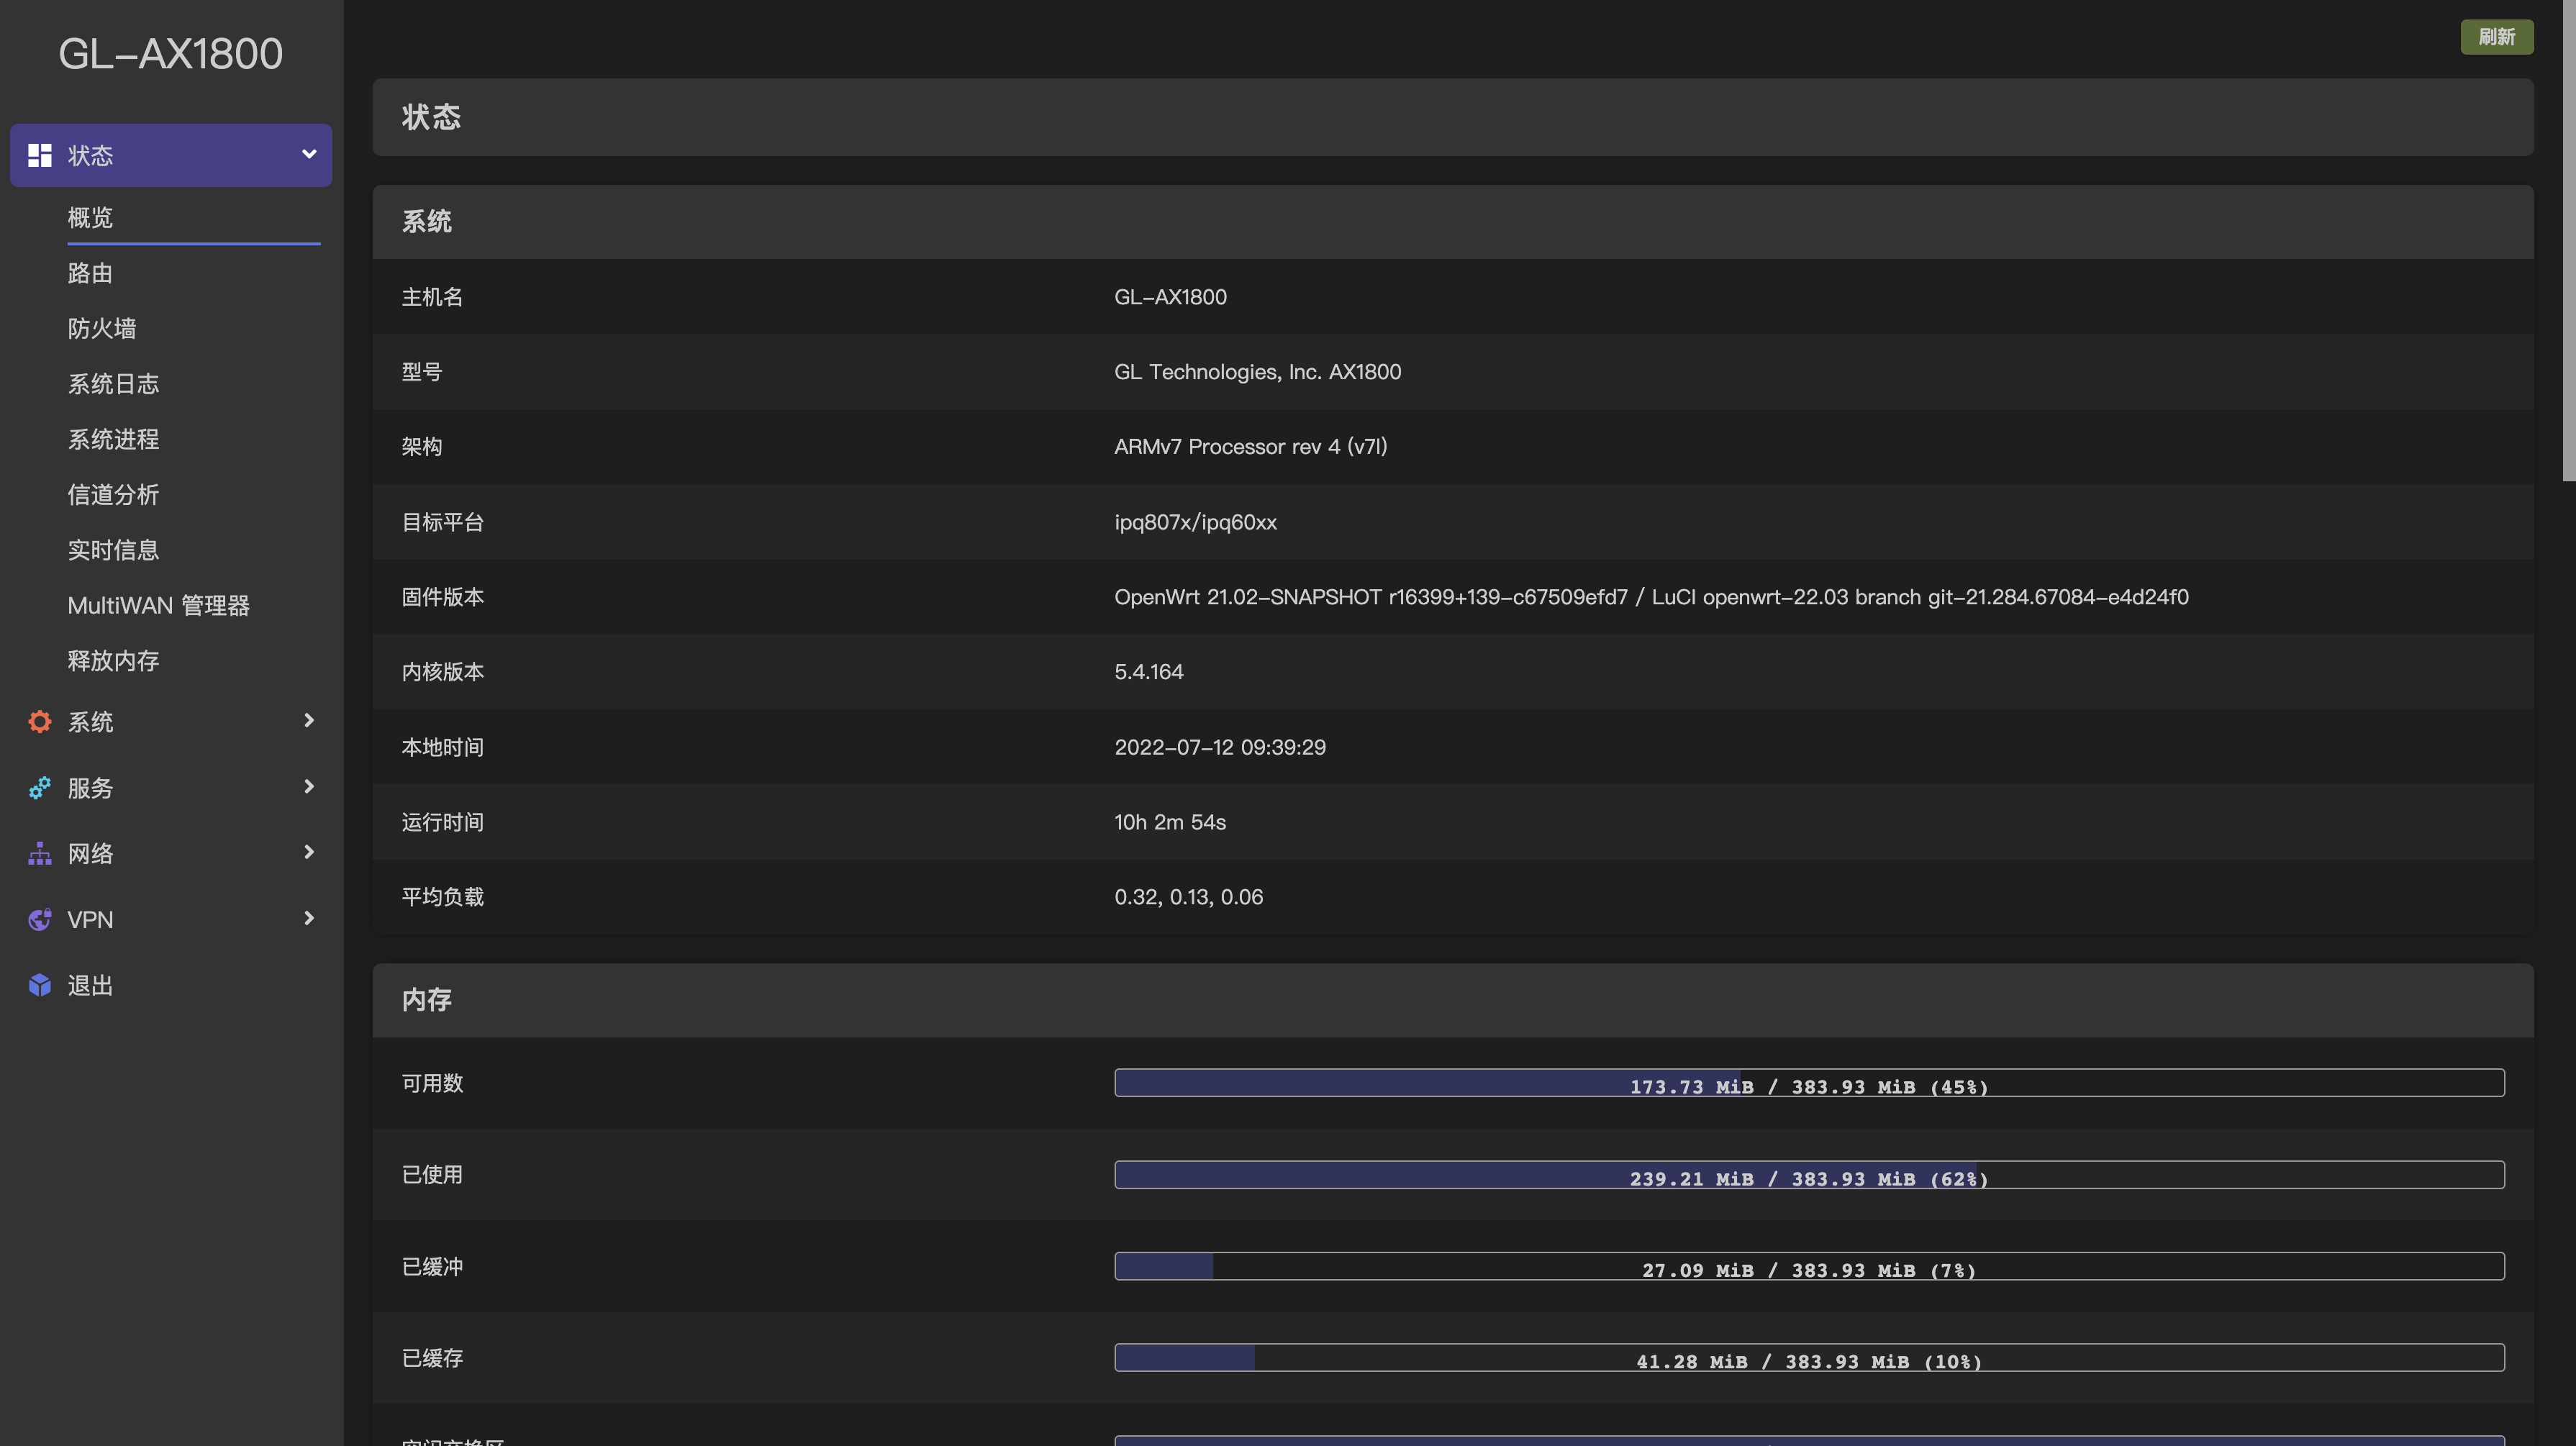This screenshot has width=2576, height=1446.
Task: Open the 路由 routing page
Action: coord(90,273)
